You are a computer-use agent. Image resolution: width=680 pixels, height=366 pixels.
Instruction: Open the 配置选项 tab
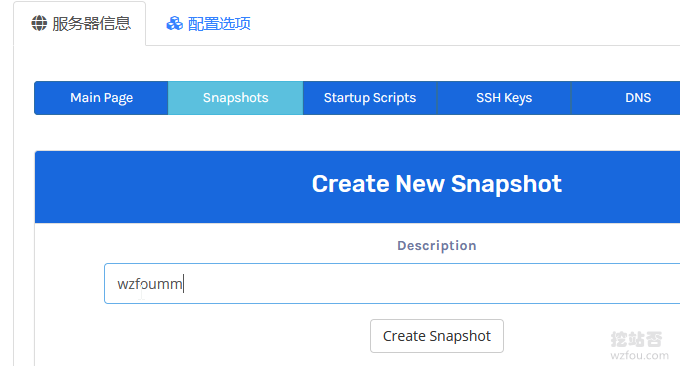coord(208,24)
